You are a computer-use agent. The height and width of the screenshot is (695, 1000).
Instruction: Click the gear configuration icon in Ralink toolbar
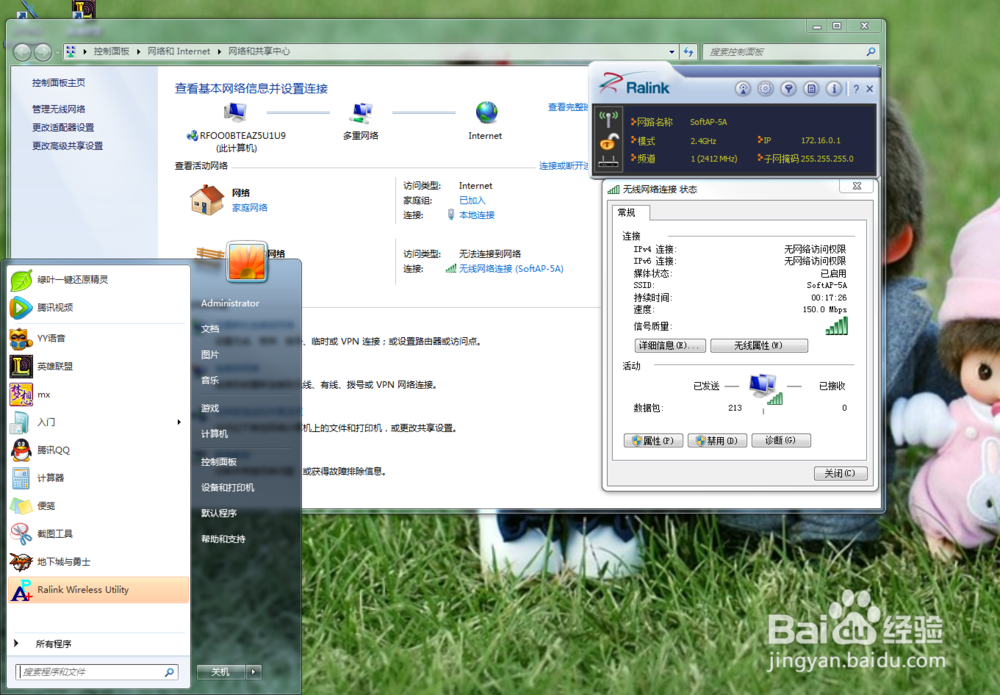[x=764, y=89]
